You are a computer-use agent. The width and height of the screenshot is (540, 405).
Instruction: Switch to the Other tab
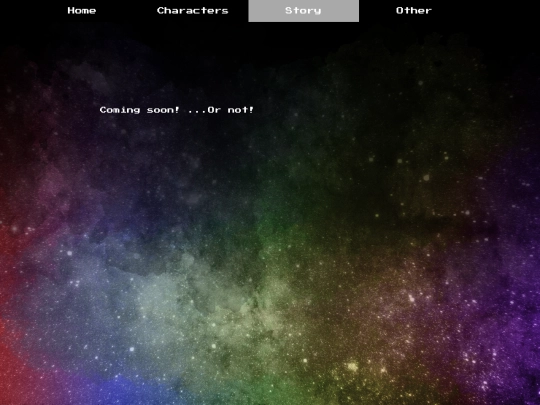(x=414, y=11)
